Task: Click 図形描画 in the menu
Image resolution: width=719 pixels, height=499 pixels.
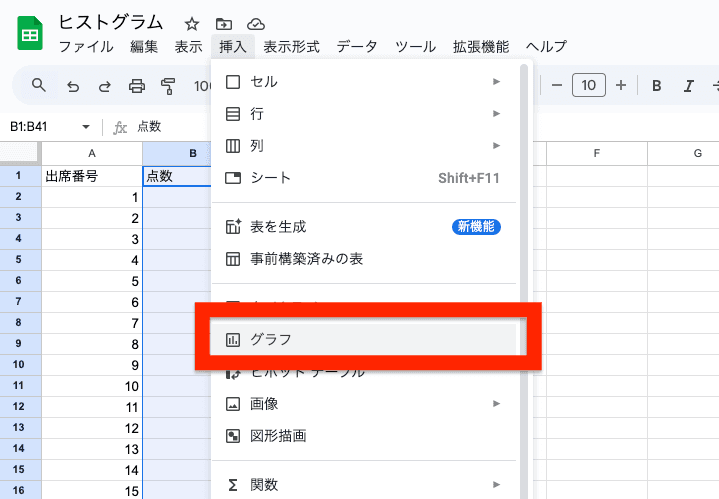Action: 365,436
